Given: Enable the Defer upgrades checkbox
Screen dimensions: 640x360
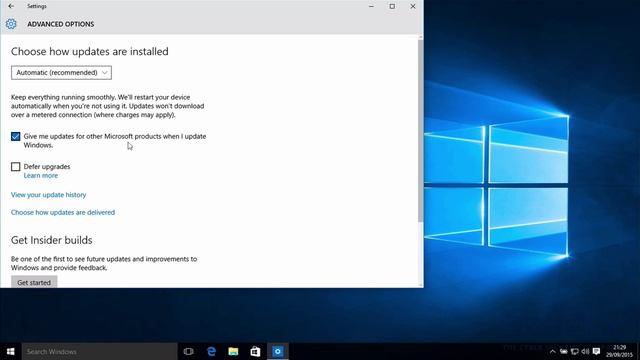Looking at the screenshot, I should tap(16, 167).
